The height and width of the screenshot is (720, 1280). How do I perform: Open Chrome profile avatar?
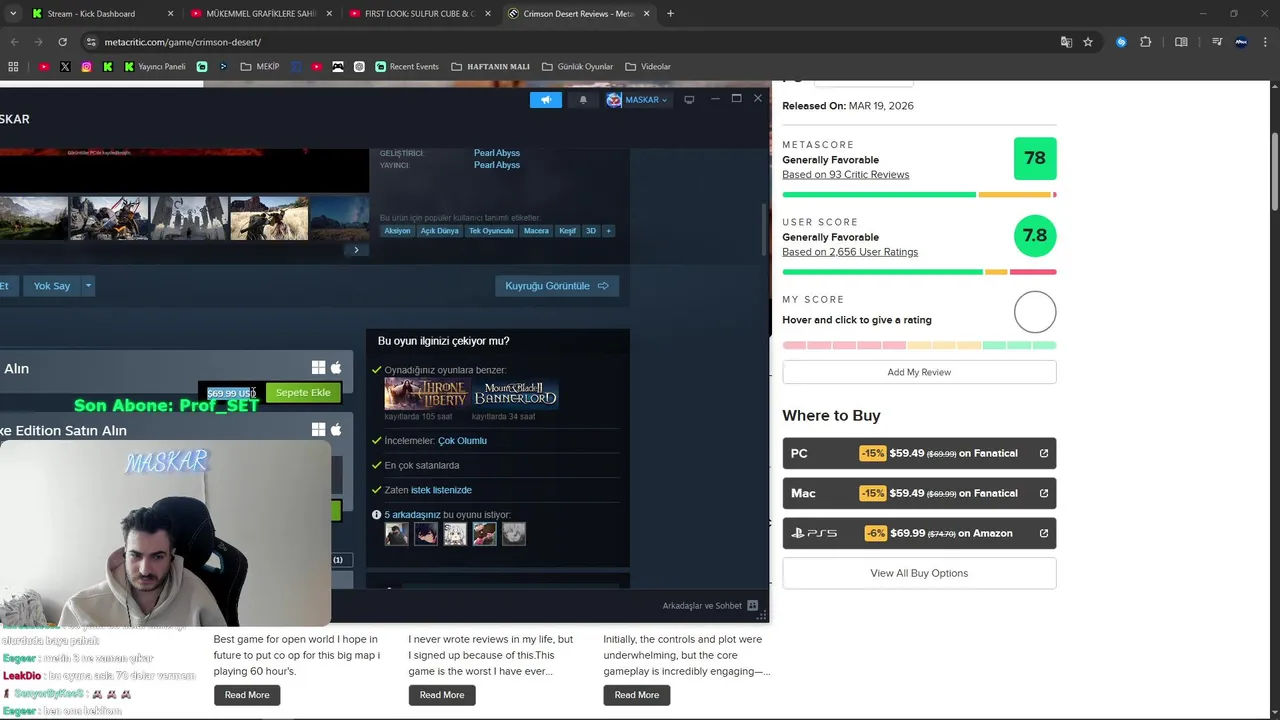point(1242,42)
